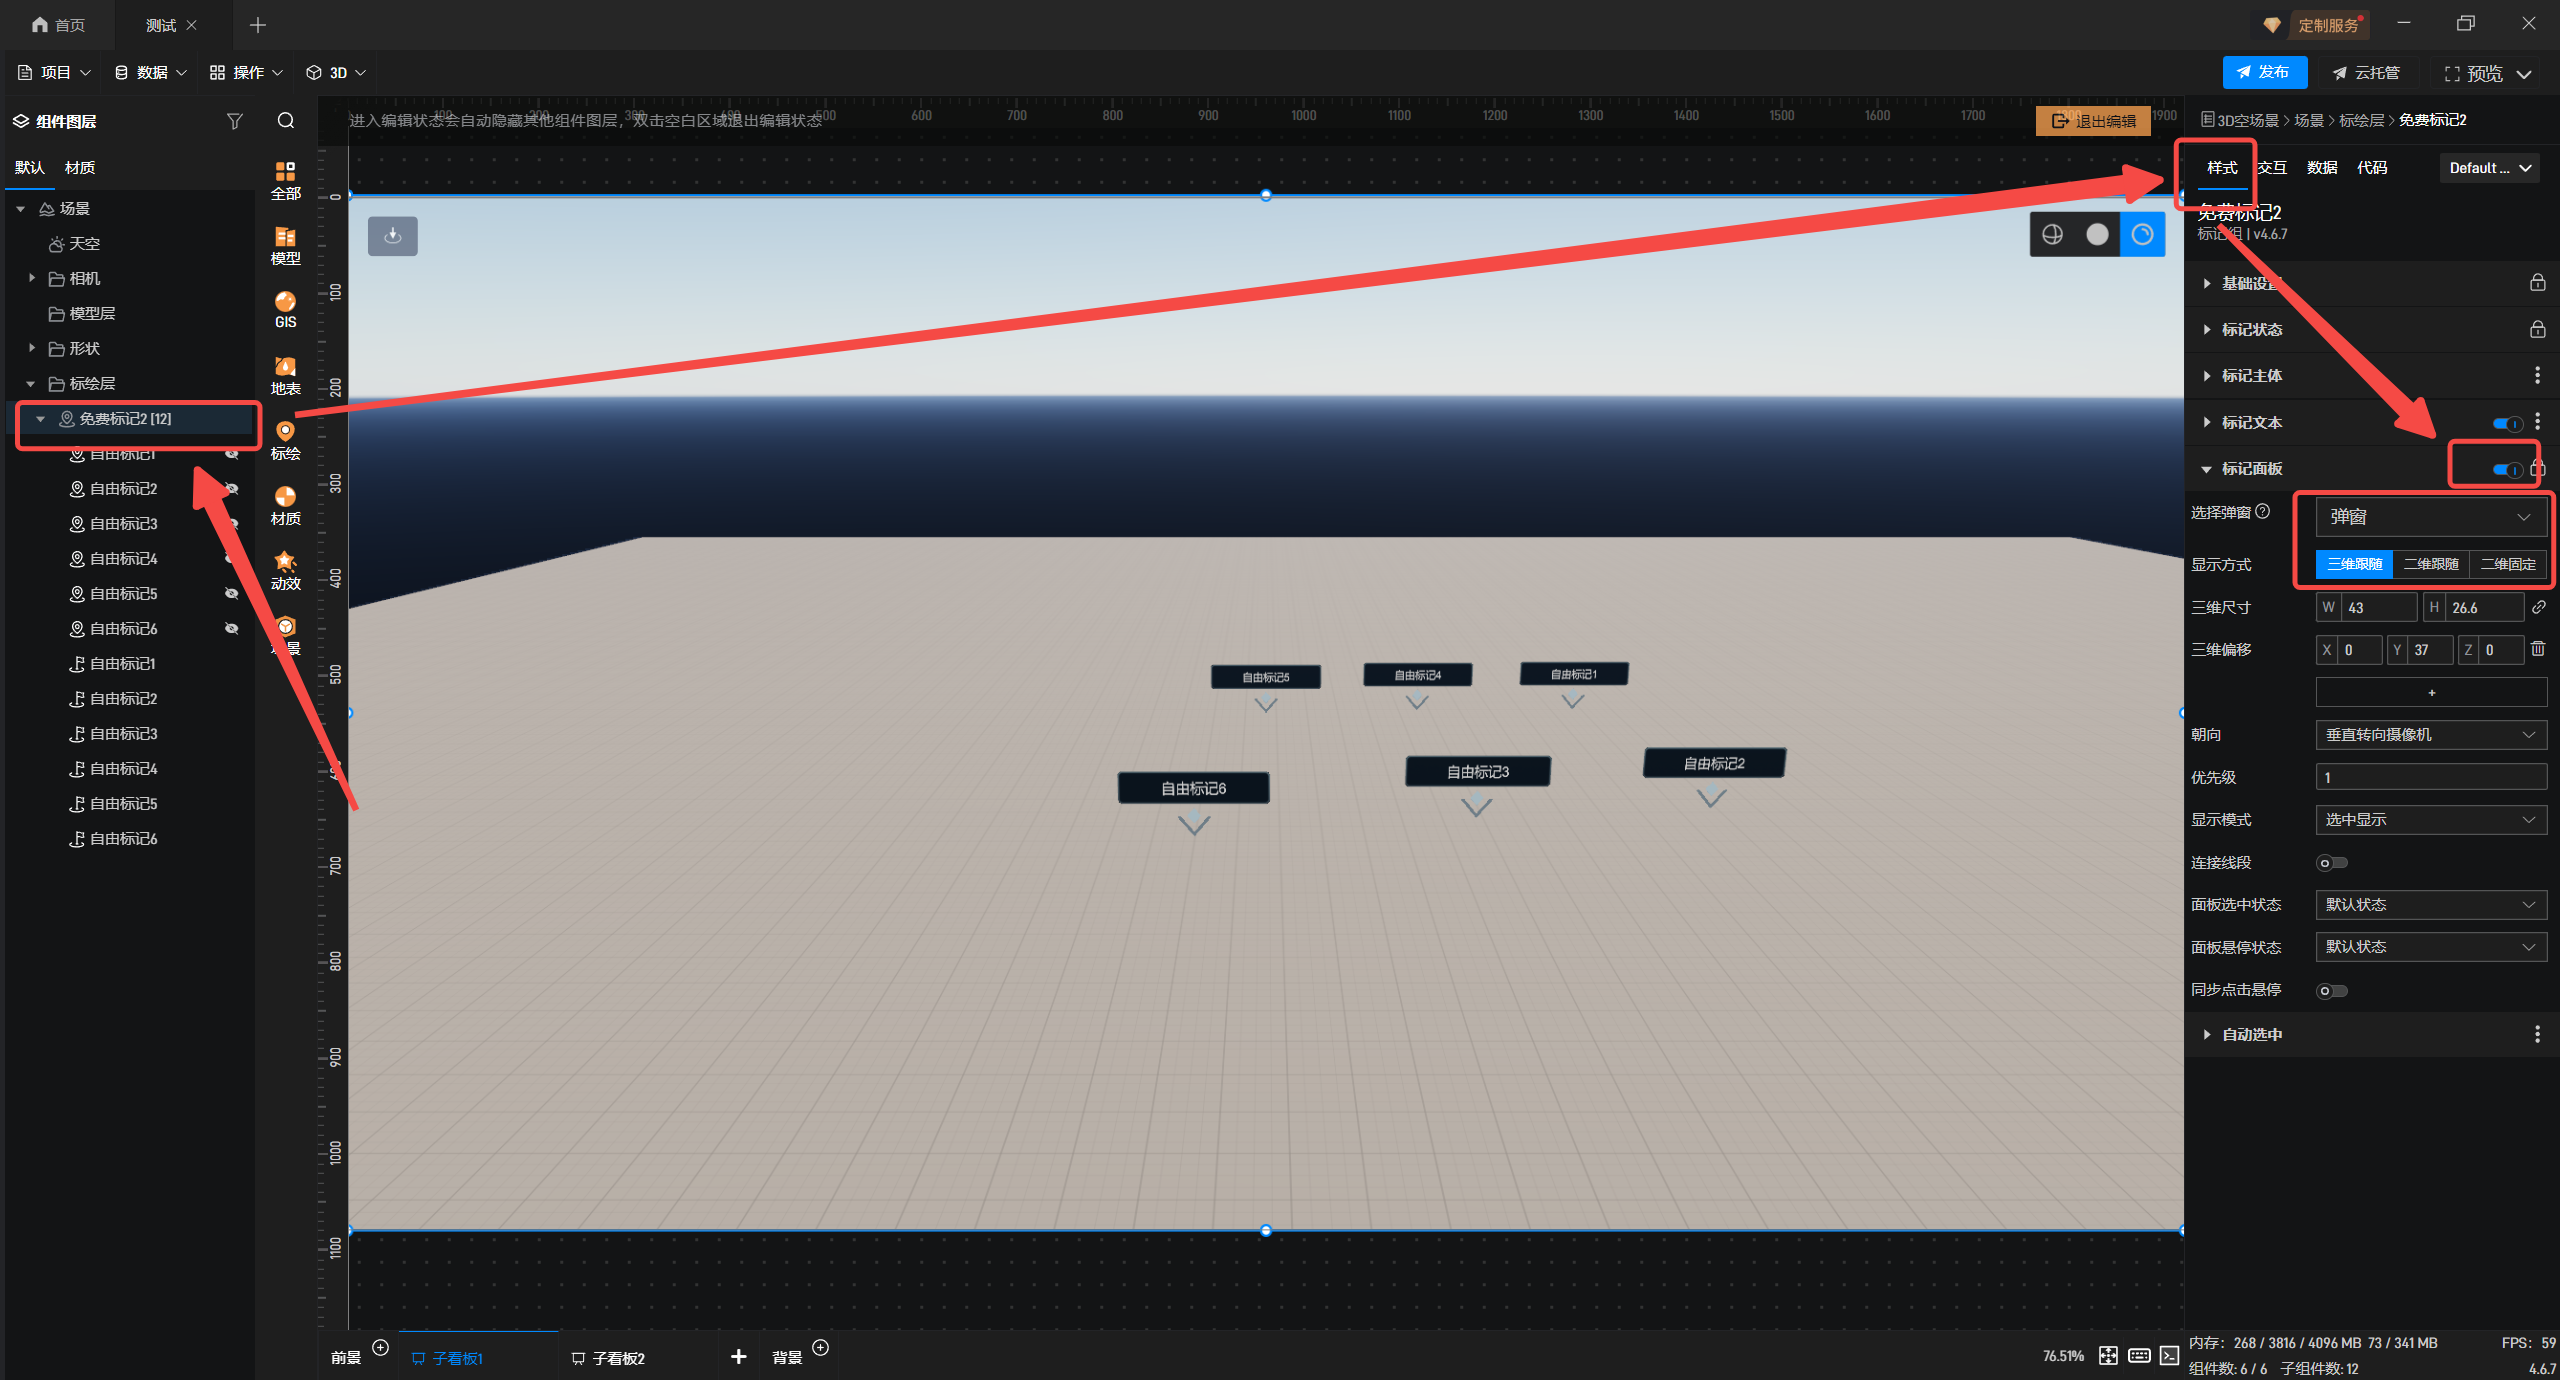Select 二维固定 display mode
2560x1380 pixels.
coord(2507,564)
